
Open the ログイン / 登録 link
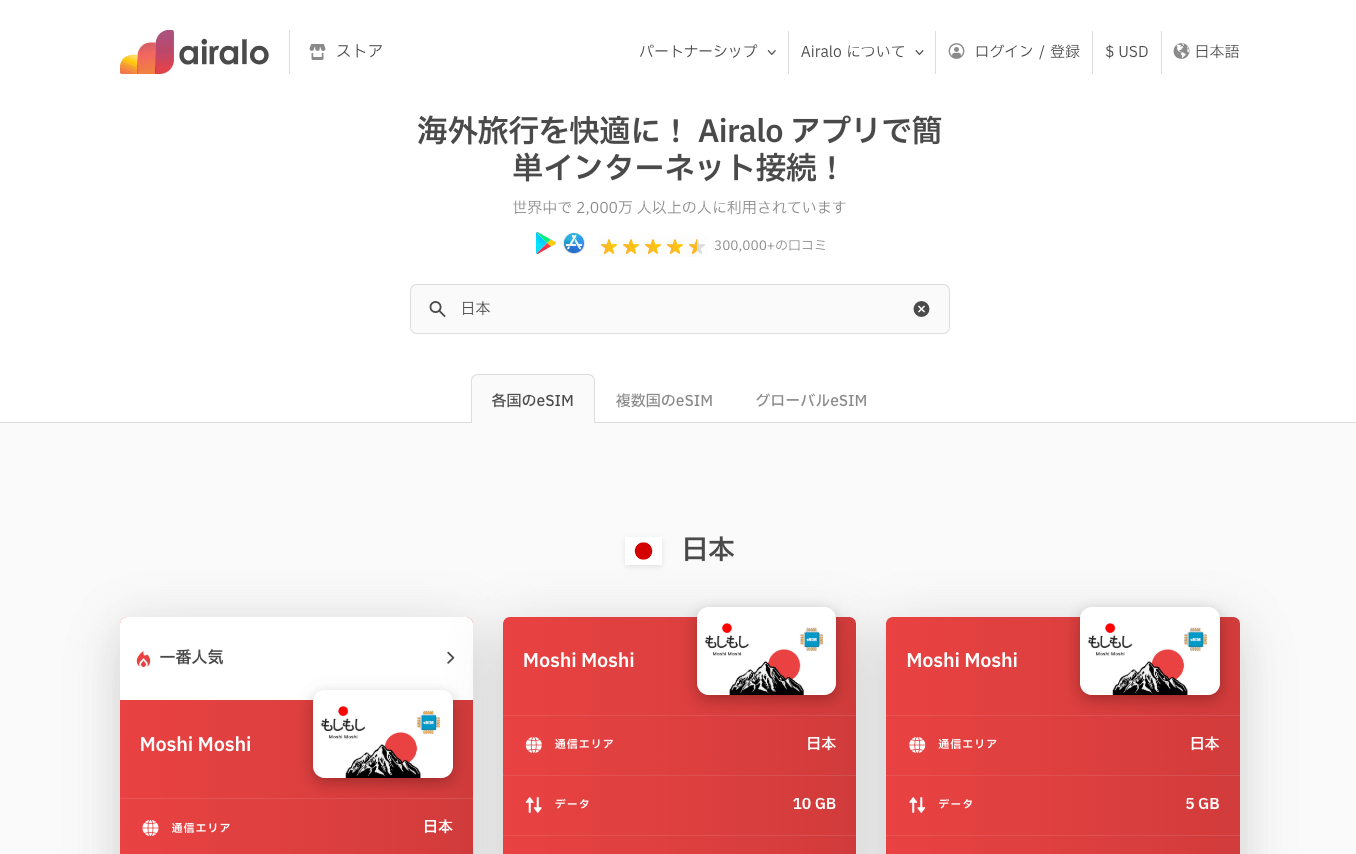pyautogui.click(x=1027, y=52)
